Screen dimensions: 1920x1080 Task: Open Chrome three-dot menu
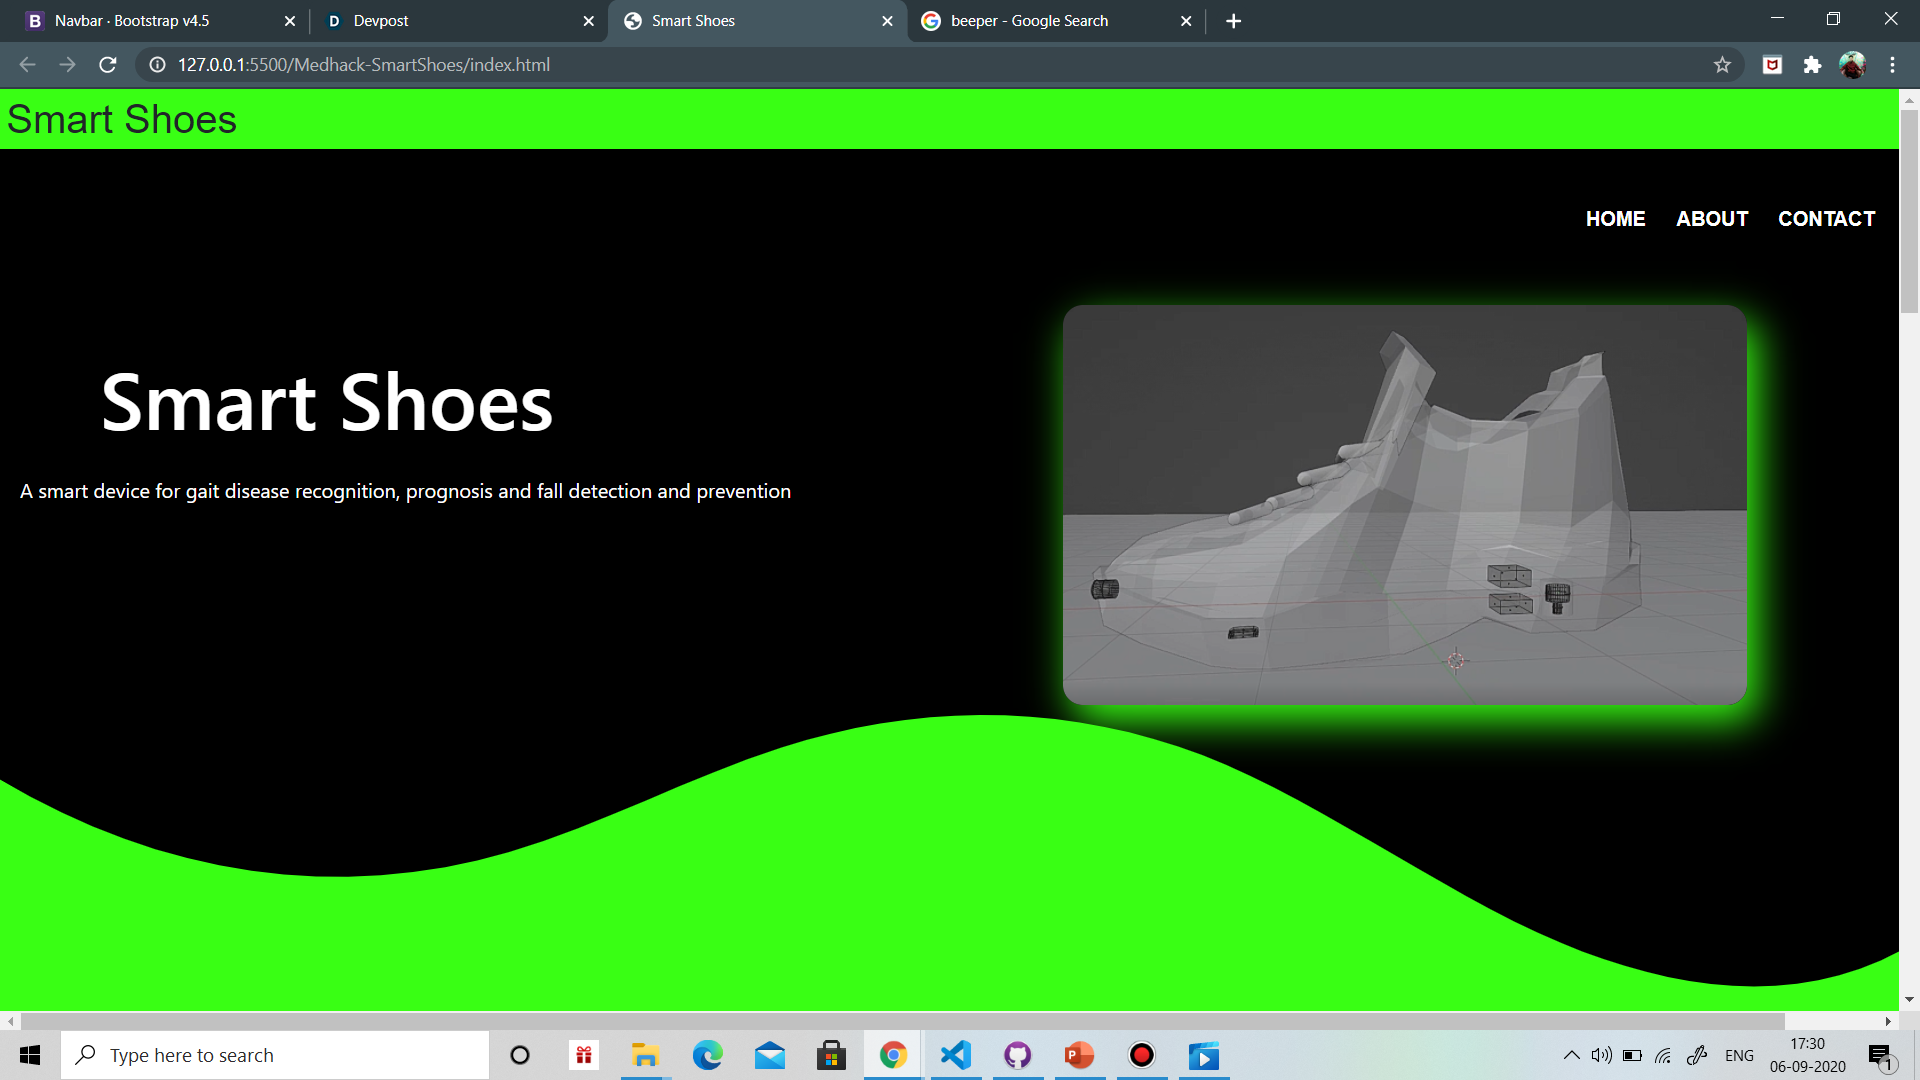(x=1892, y=65)
